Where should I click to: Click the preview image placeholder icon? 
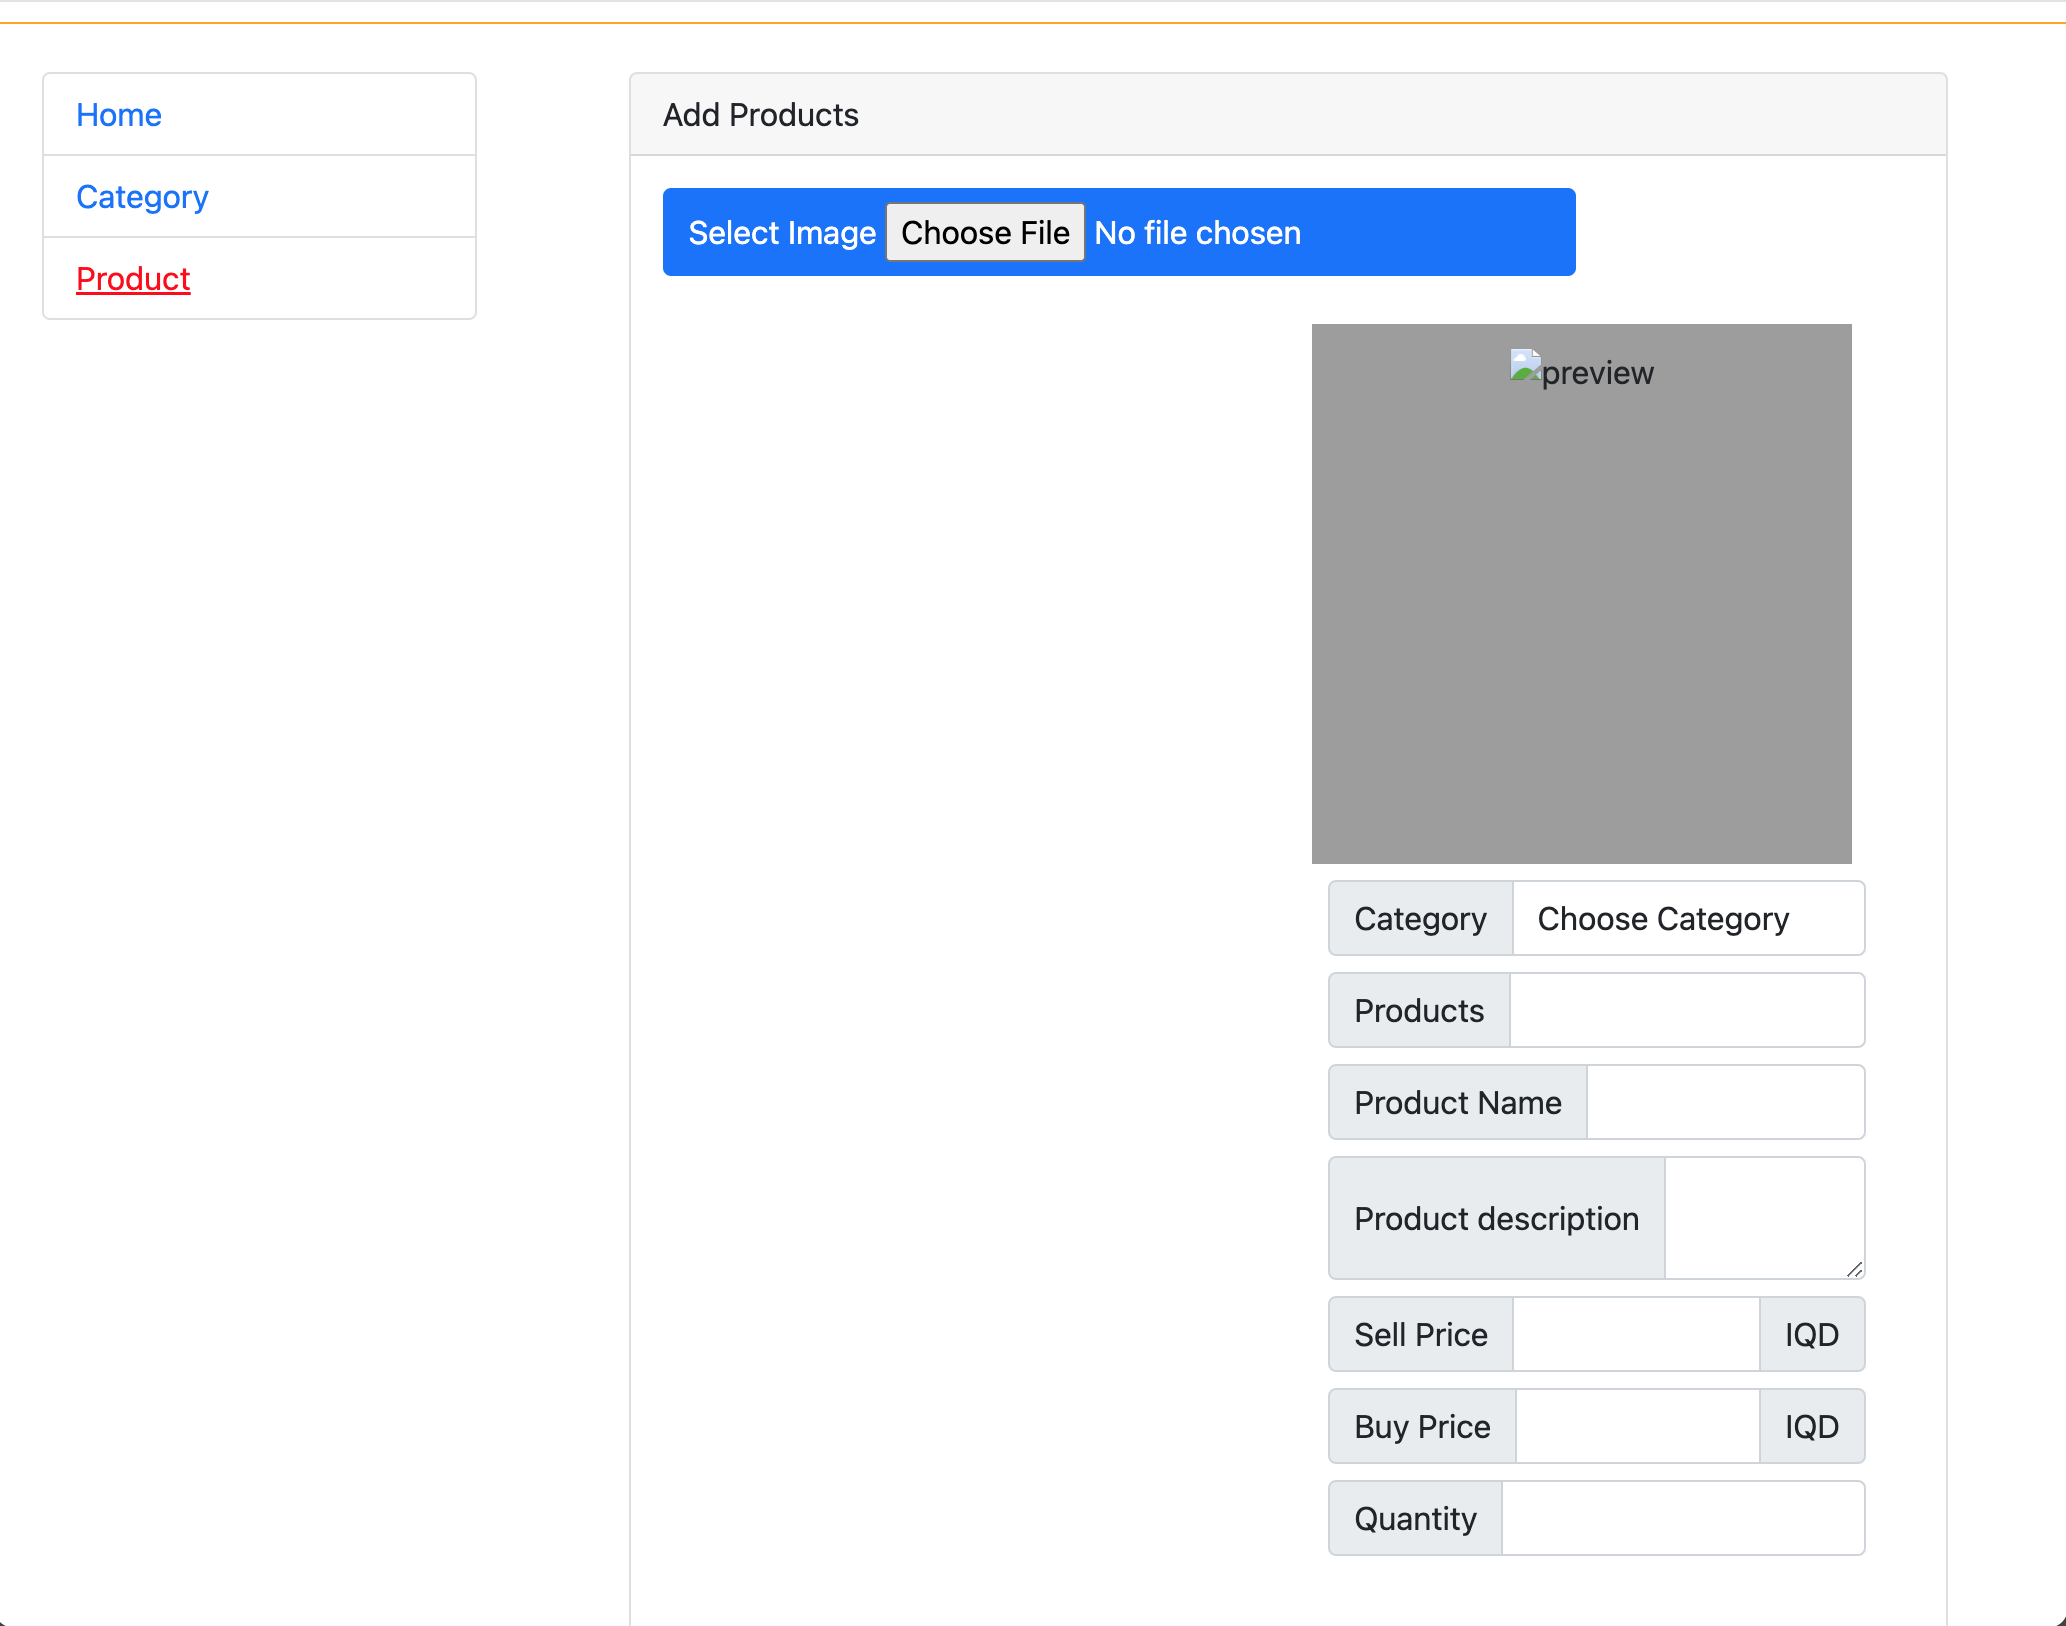pyautogui.click(x=1524, y=370)
